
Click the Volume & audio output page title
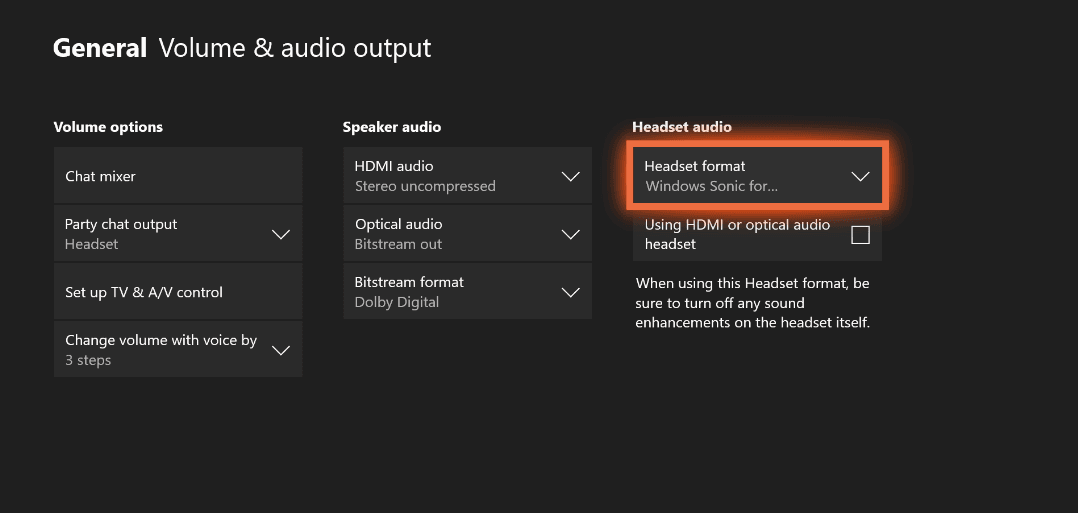[295, 48]
